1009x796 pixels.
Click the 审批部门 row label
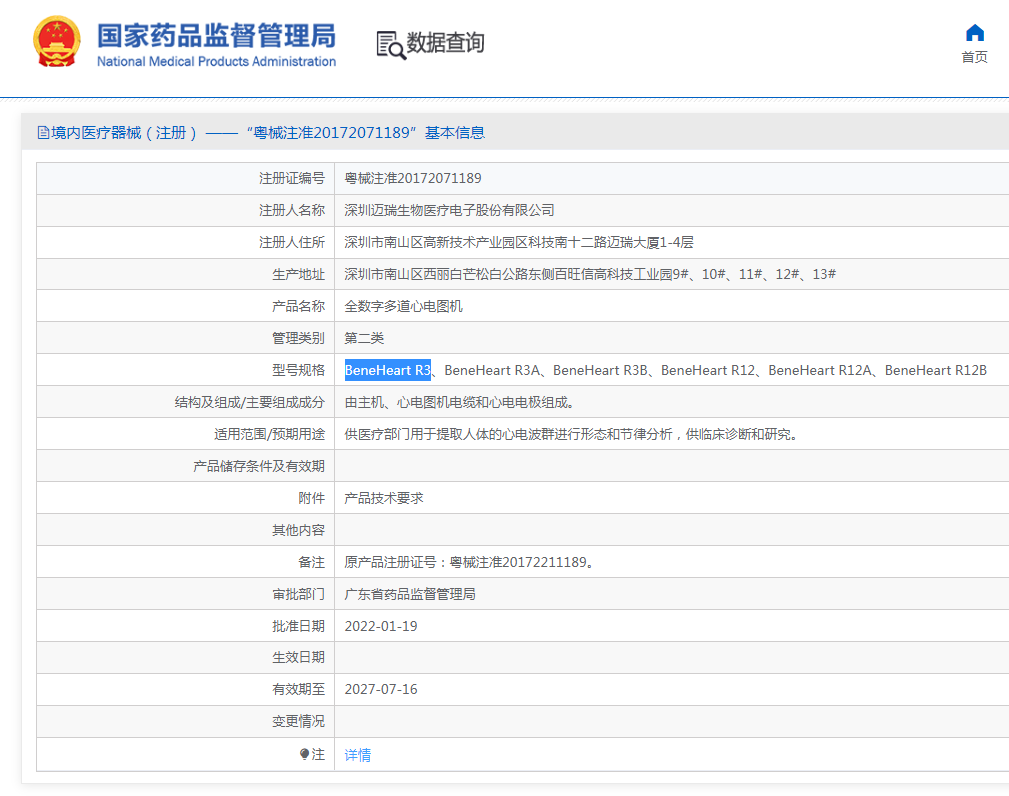point(298,594)
